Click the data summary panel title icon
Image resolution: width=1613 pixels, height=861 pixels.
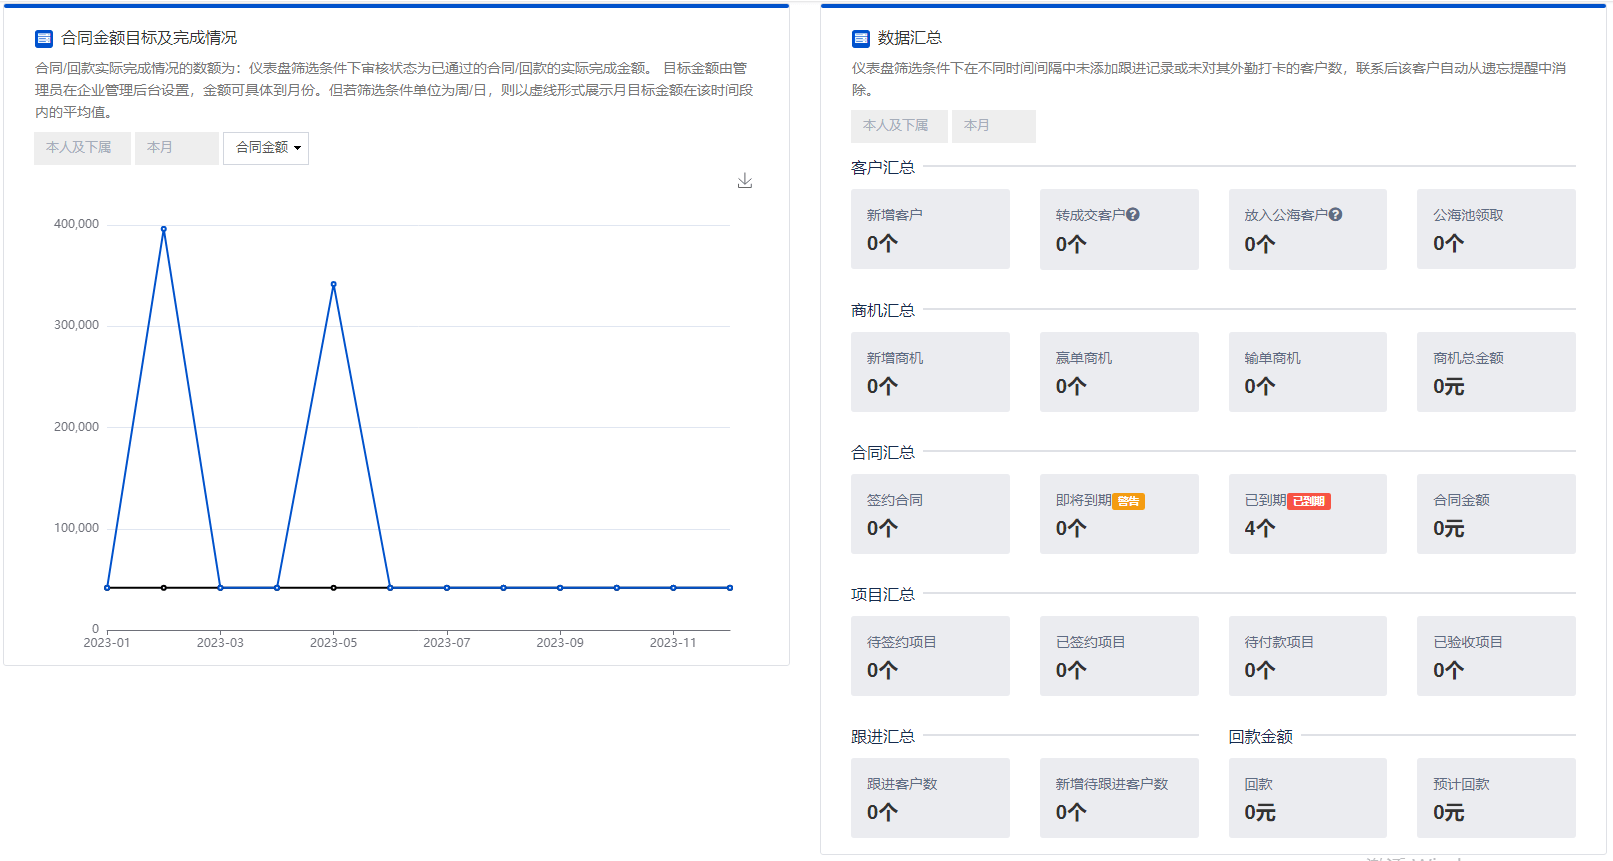tap(860, 39)
